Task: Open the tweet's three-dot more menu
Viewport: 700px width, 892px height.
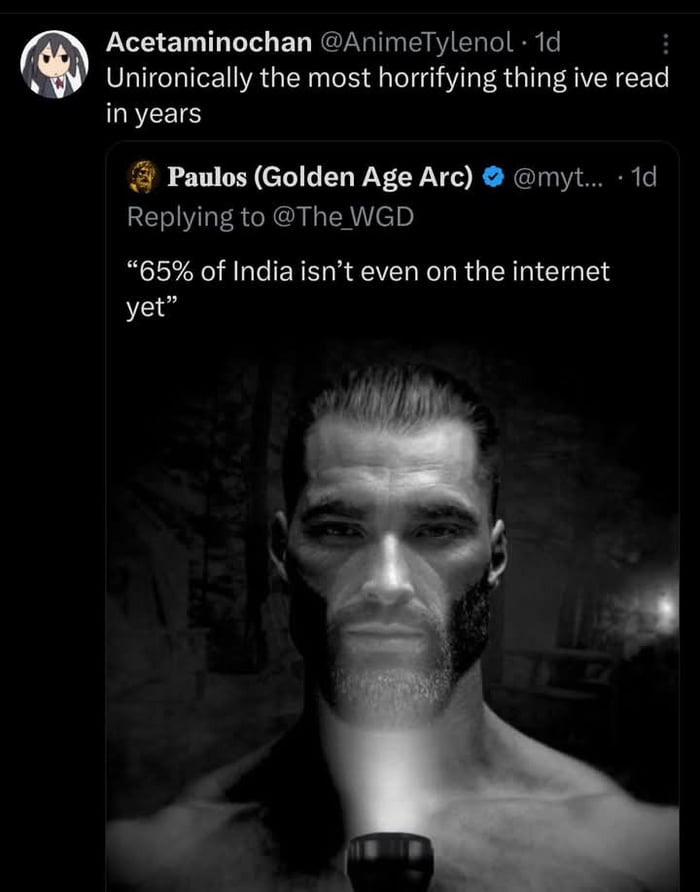Action: pyautogui.click(x=666, y=45)
